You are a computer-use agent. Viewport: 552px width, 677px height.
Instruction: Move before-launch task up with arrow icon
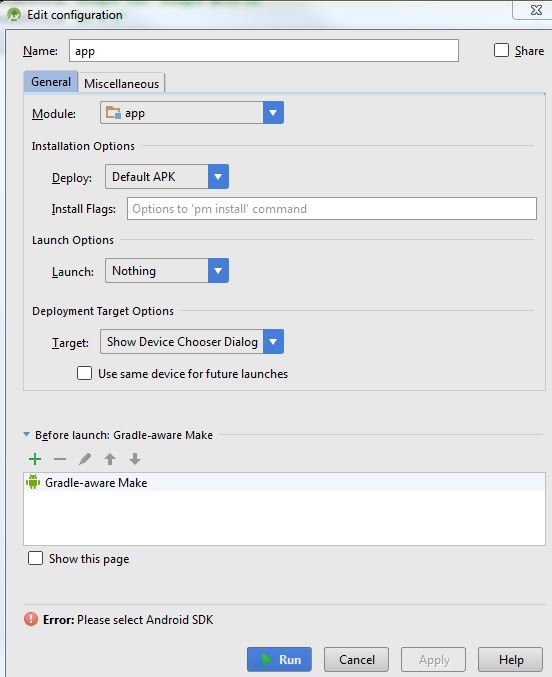pos(110,459)
